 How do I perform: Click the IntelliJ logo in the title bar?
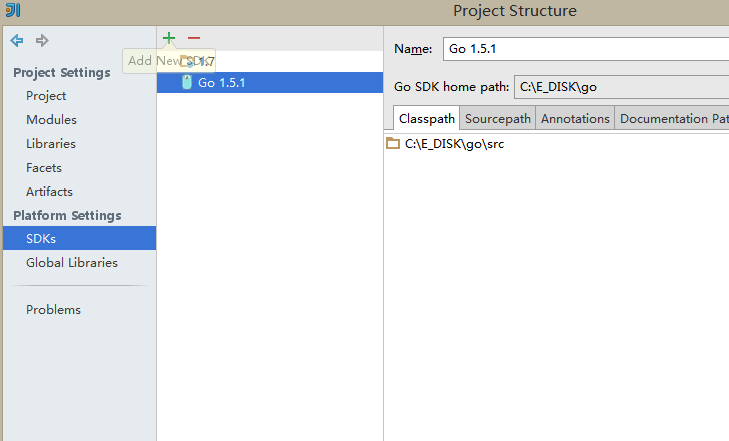coord(13,10)
